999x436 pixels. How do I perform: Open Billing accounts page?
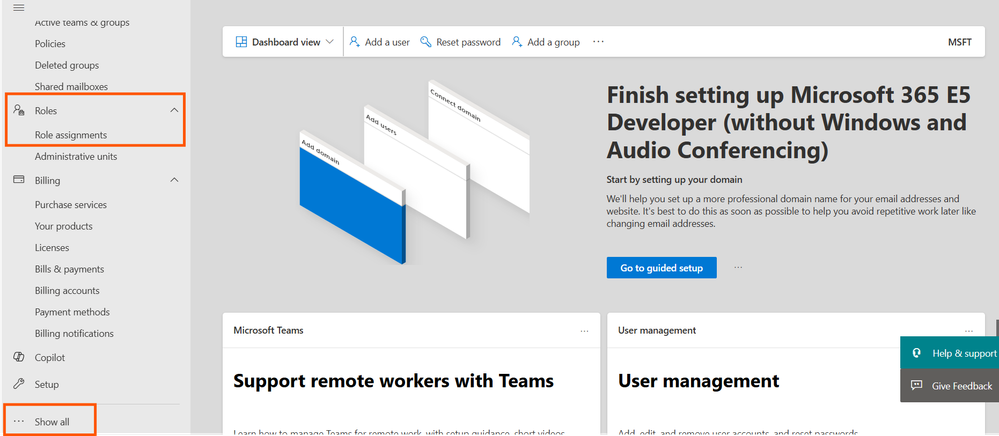(x=67, y=291)
